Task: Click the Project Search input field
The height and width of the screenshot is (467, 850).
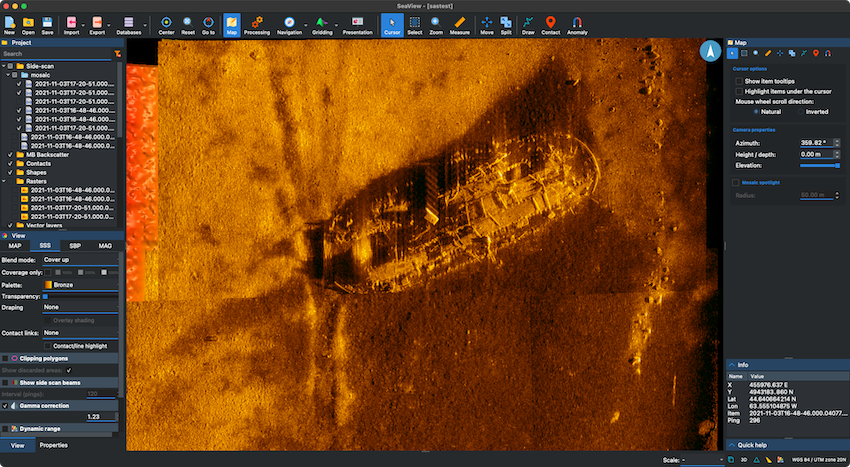Action: pos(56,54)
